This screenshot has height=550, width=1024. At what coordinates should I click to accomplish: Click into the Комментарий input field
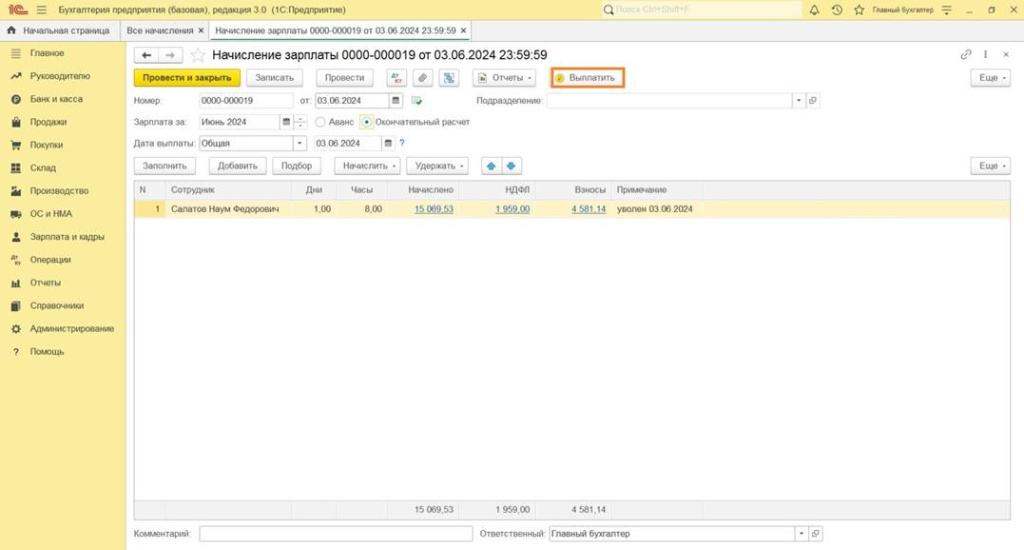(x=335, y=534)
